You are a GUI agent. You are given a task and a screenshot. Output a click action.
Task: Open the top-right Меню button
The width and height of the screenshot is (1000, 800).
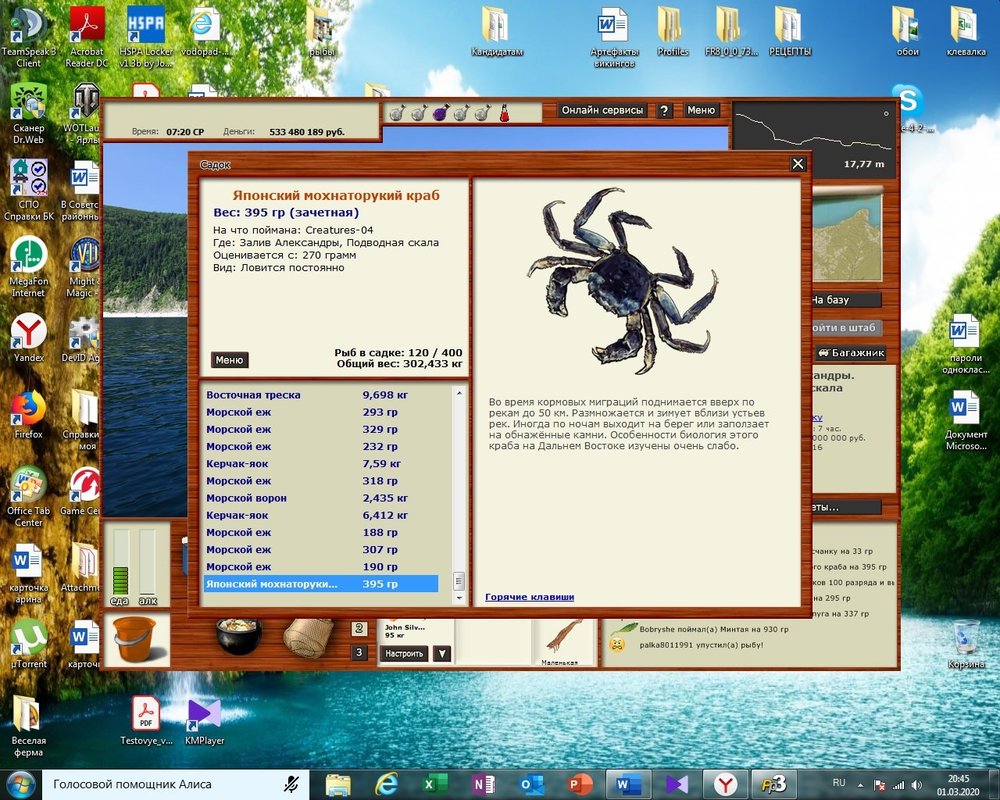coord(701,111)
